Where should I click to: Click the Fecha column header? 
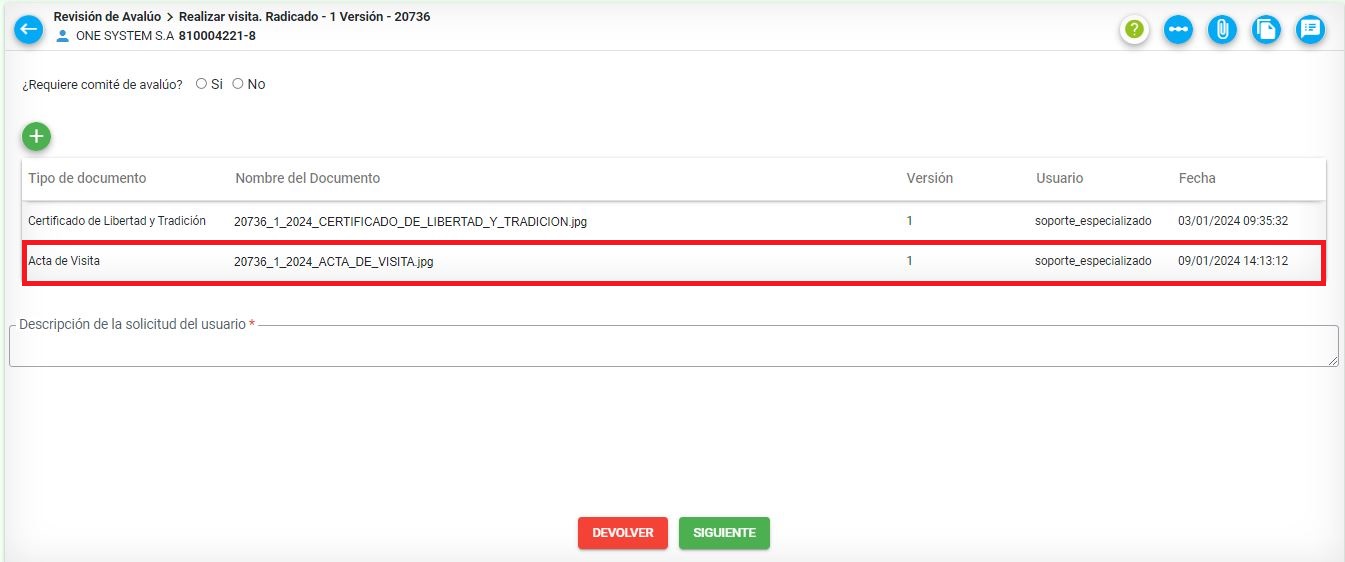pyautogui.click(x=1197, y=178)
